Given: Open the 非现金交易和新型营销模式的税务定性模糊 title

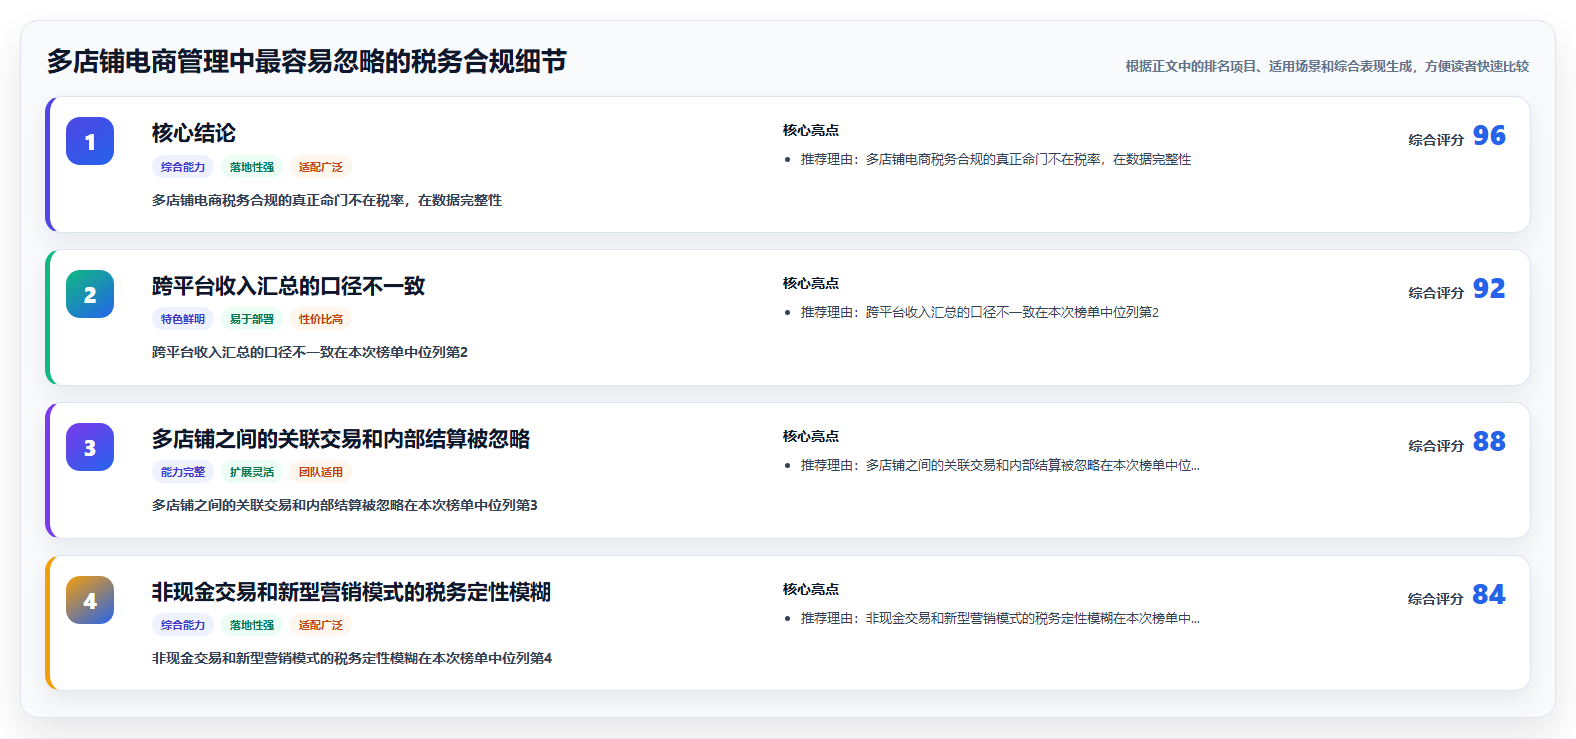Looking at the screenshot, I should [351, 592].
